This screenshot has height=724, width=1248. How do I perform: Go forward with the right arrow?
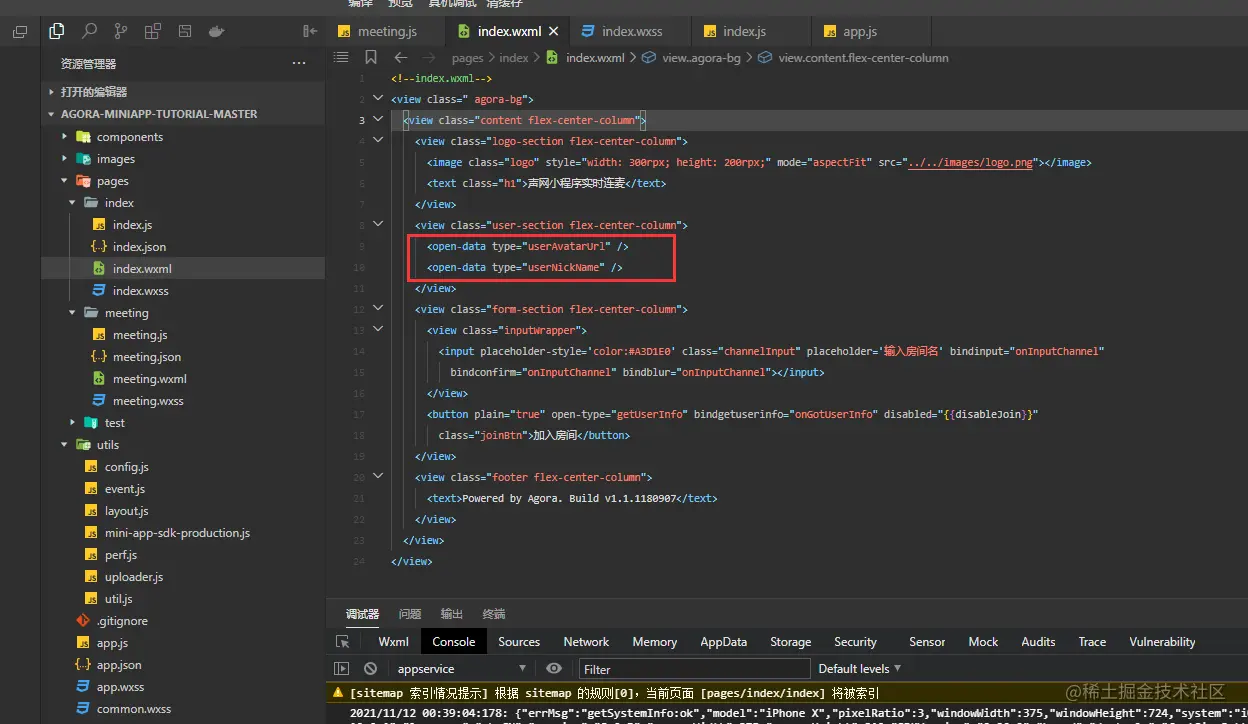(x=429, y=57)
